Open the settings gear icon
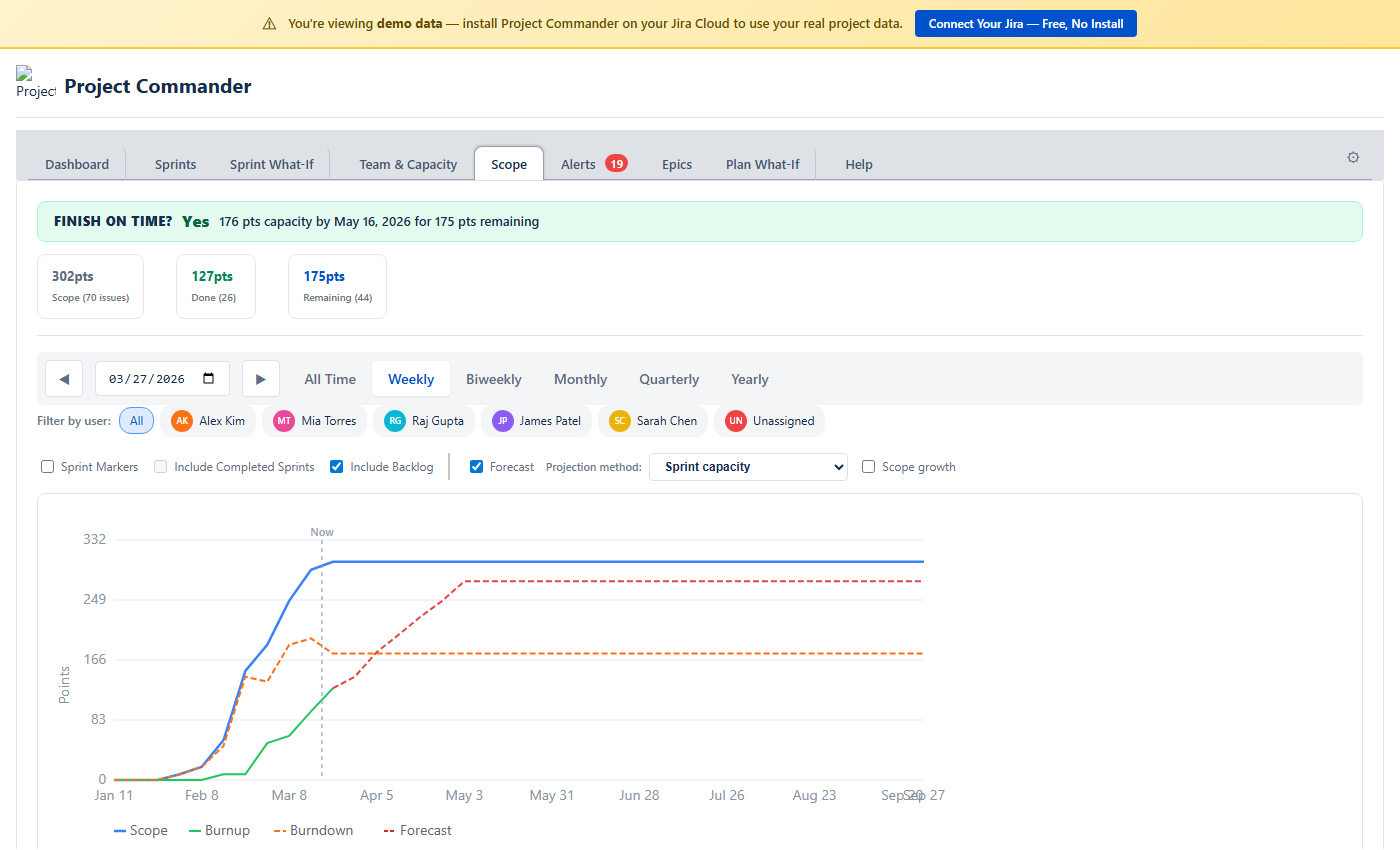The width and height of the screenshot is (1400, 850). point(1353,157)
